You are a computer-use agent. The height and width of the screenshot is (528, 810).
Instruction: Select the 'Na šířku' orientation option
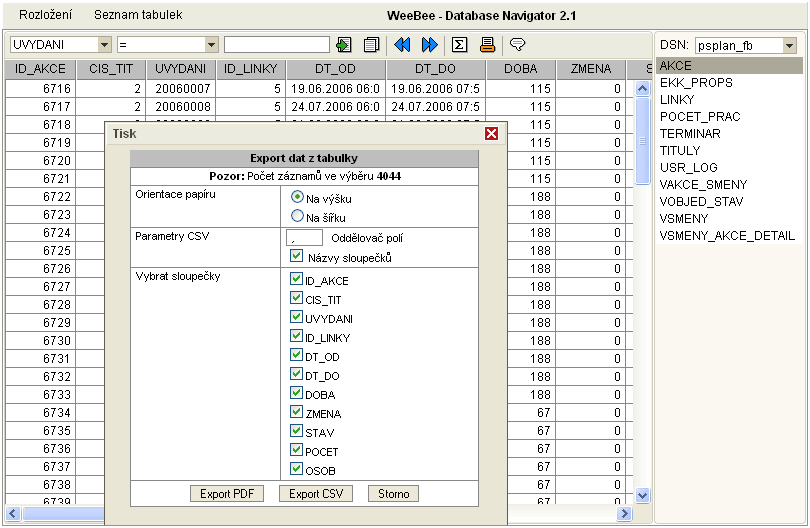coord(297,215)
